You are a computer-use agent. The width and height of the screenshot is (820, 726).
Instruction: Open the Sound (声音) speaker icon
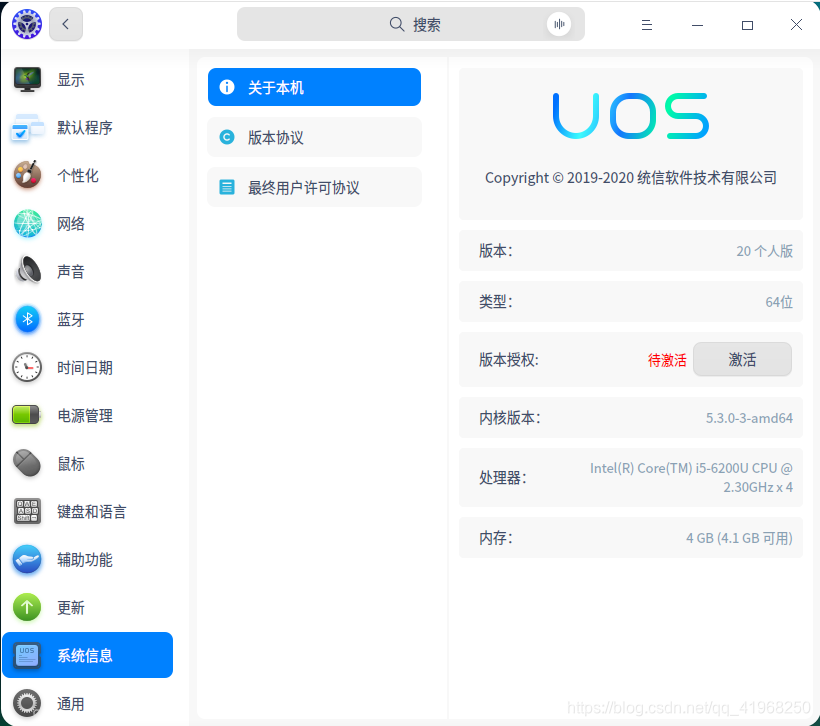pos(28,271)
